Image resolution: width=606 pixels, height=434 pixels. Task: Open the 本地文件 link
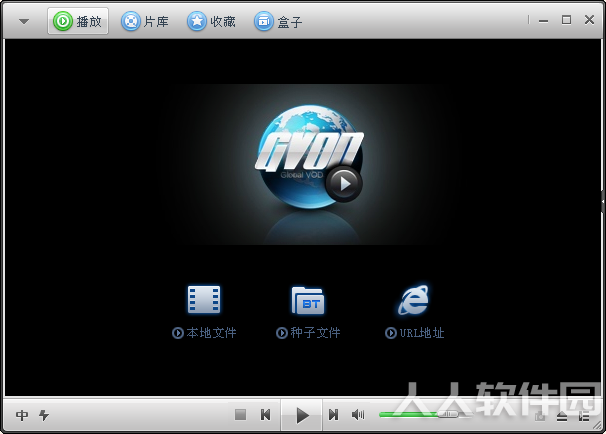(x=204, y=333)
